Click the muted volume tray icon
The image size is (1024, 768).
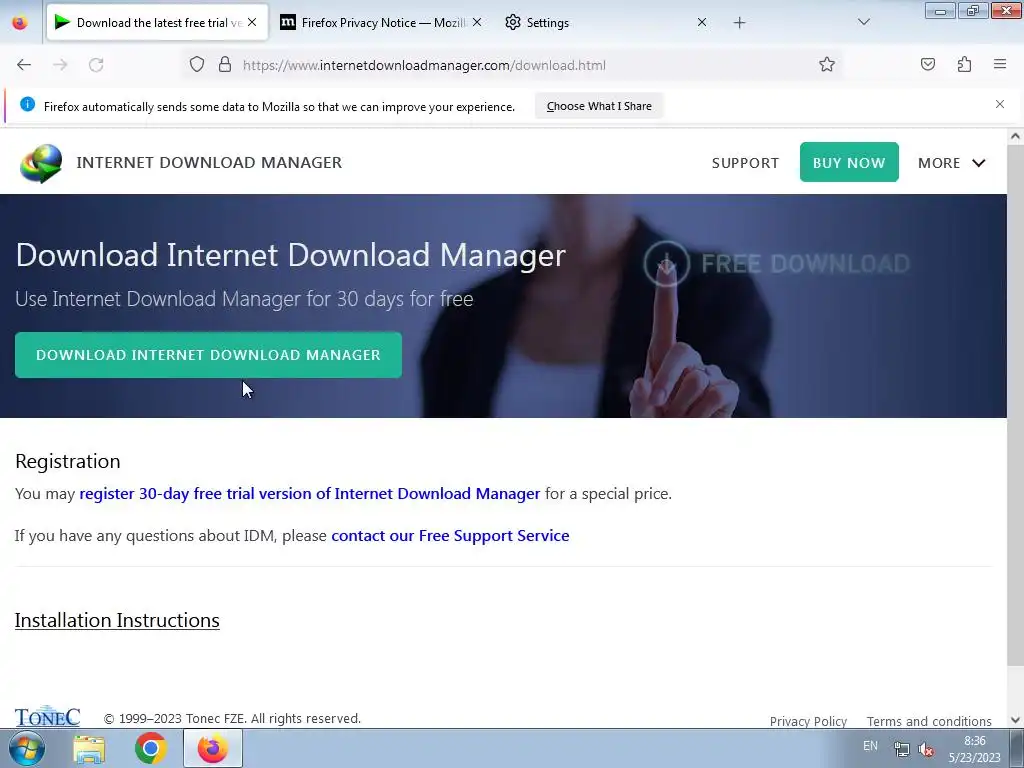coord(925,749)
